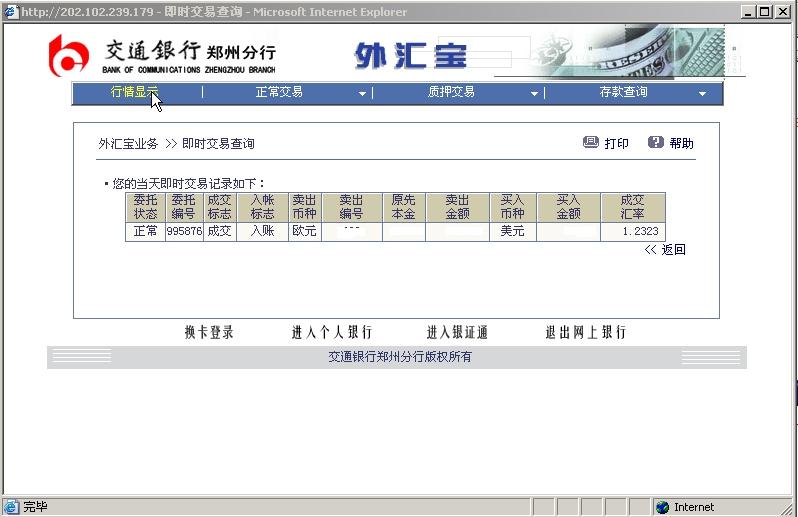The width and height of the screenshot is (798, 517).
Task: Click the 买入币种 column header
Action: coord(512,207)
